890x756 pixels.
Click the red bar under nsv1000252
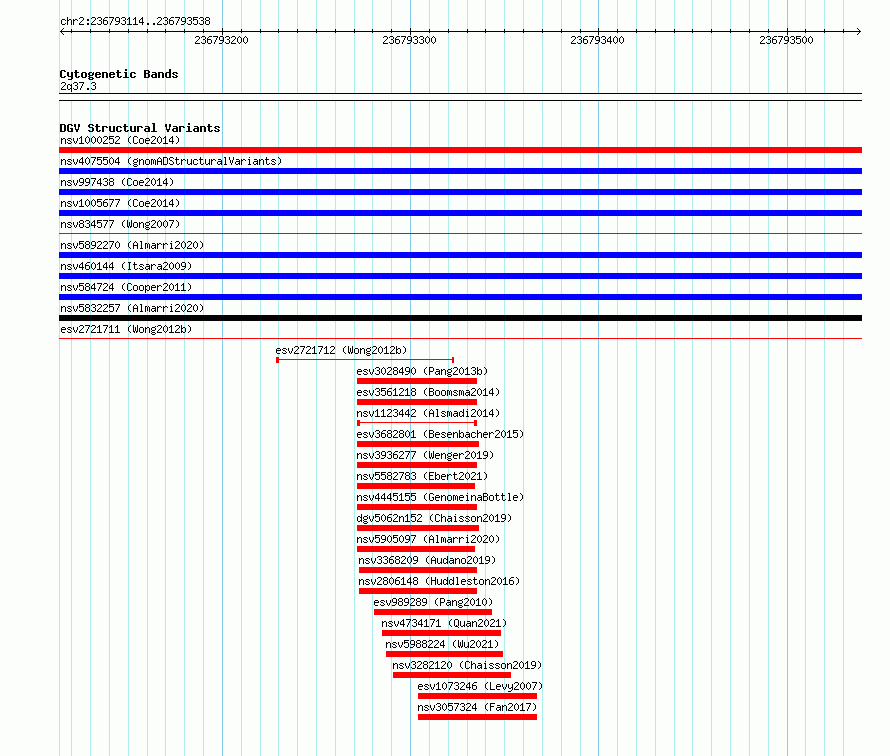[460, 150]
